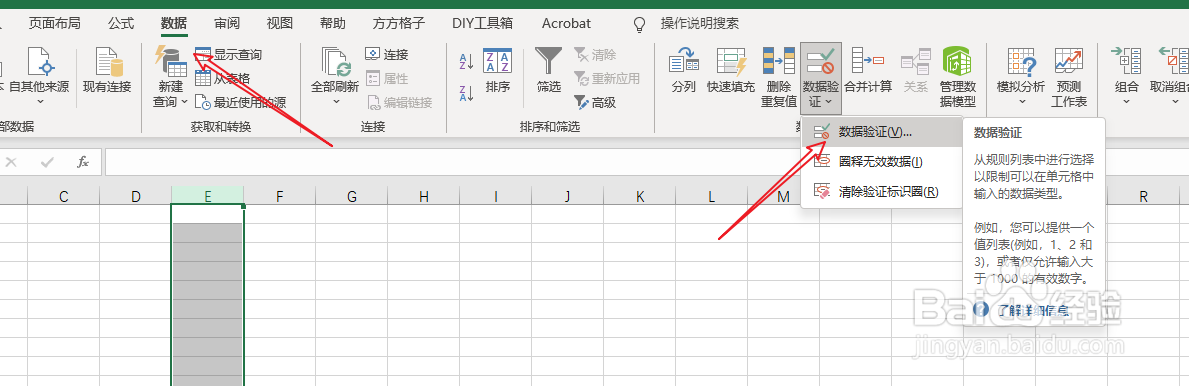This screenshot has height=386, width=1189.
Task: Expand the 数据验证 button dropdown arrow
Action: coord(829,102)
